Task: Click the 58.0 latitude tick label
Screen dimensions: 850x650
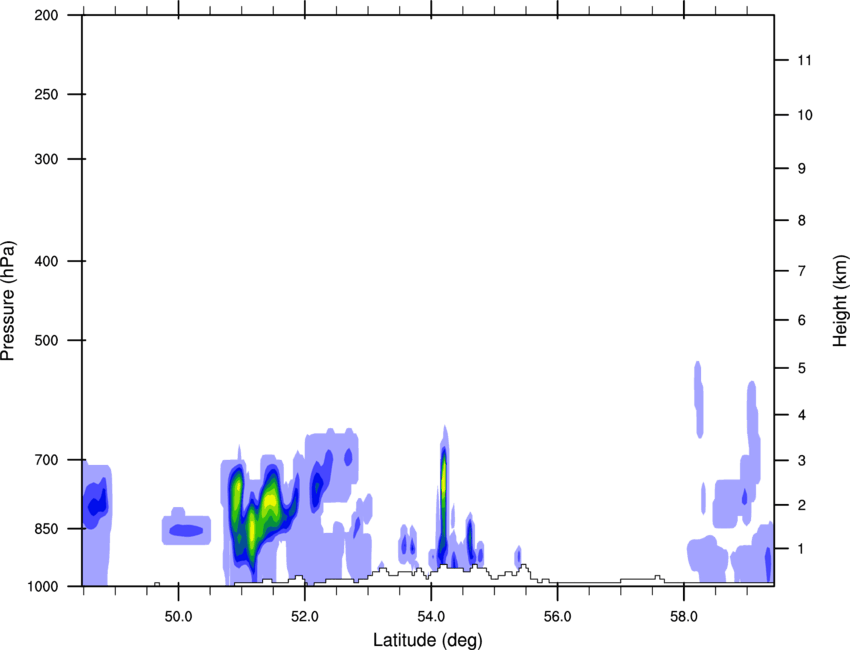Action: (684, 617)
